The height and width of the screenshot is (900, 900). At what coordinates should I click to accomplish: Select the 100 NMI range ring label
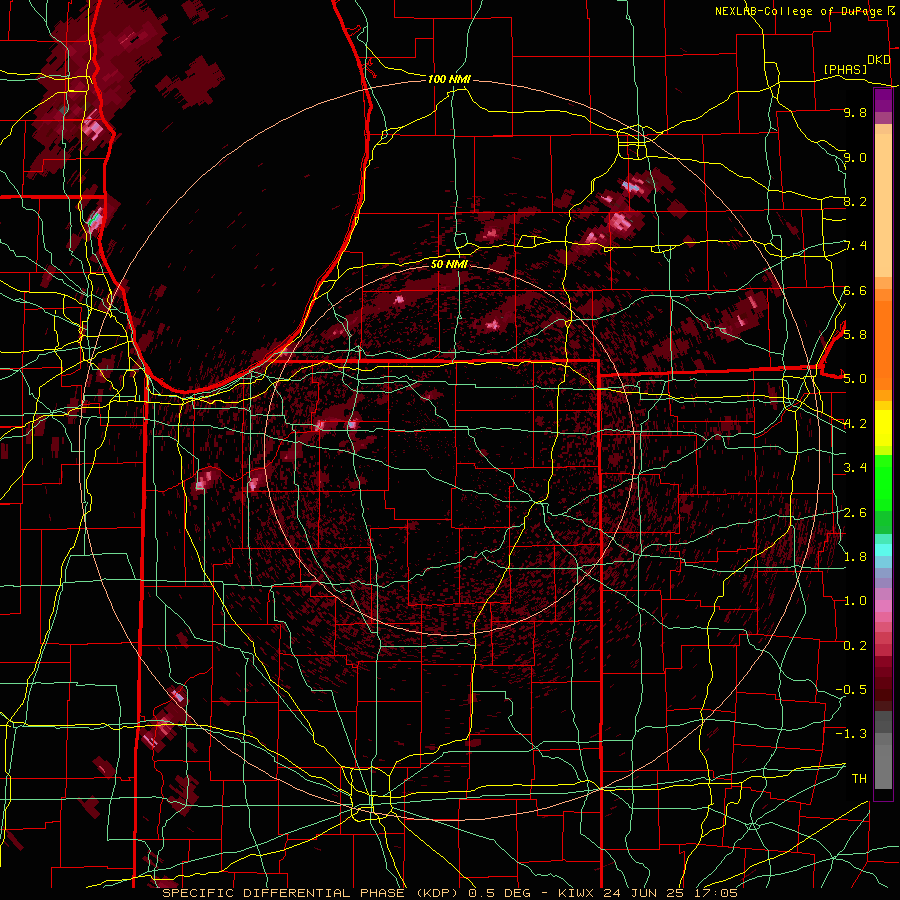pyautogui.click(x=449, y=79)
